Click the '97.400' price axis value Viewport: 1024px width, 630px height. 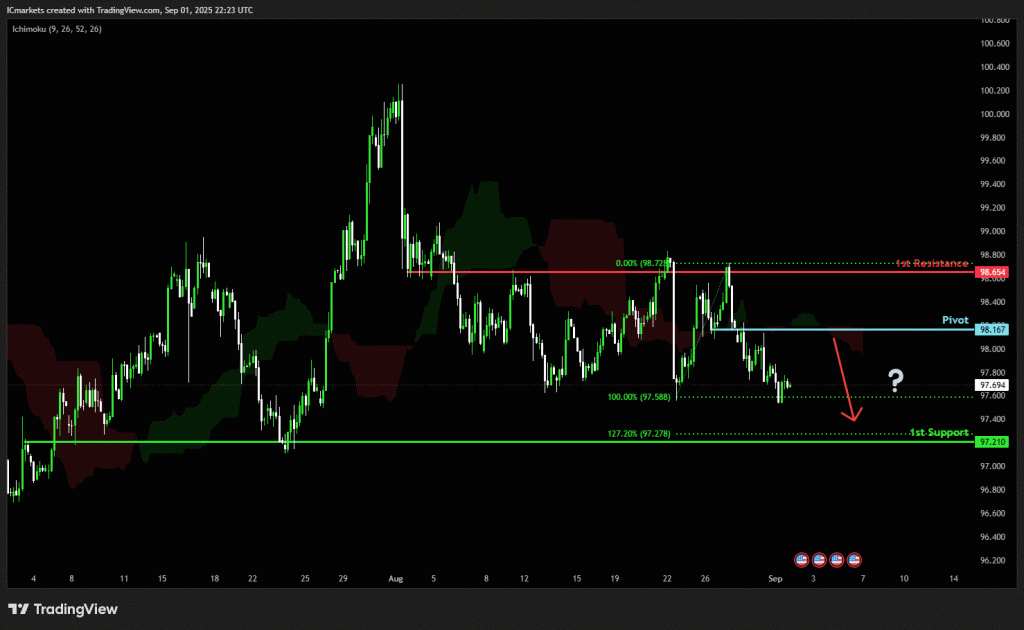point(995,420)
